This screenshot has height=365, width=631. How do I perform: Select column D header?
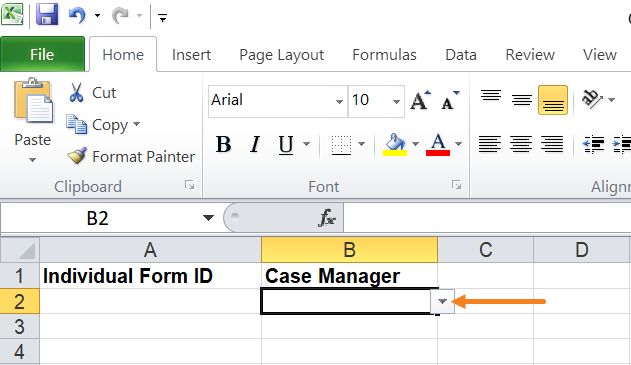pyautogui.click(x=582, y=250)
